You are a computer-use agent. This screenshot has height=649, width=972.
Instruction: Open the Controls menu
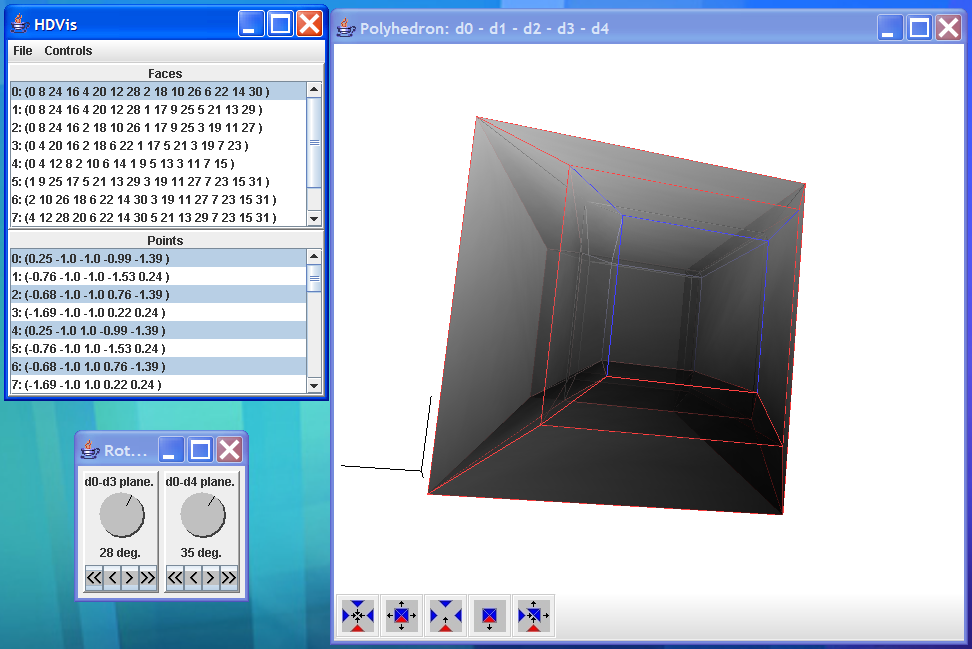68,50
